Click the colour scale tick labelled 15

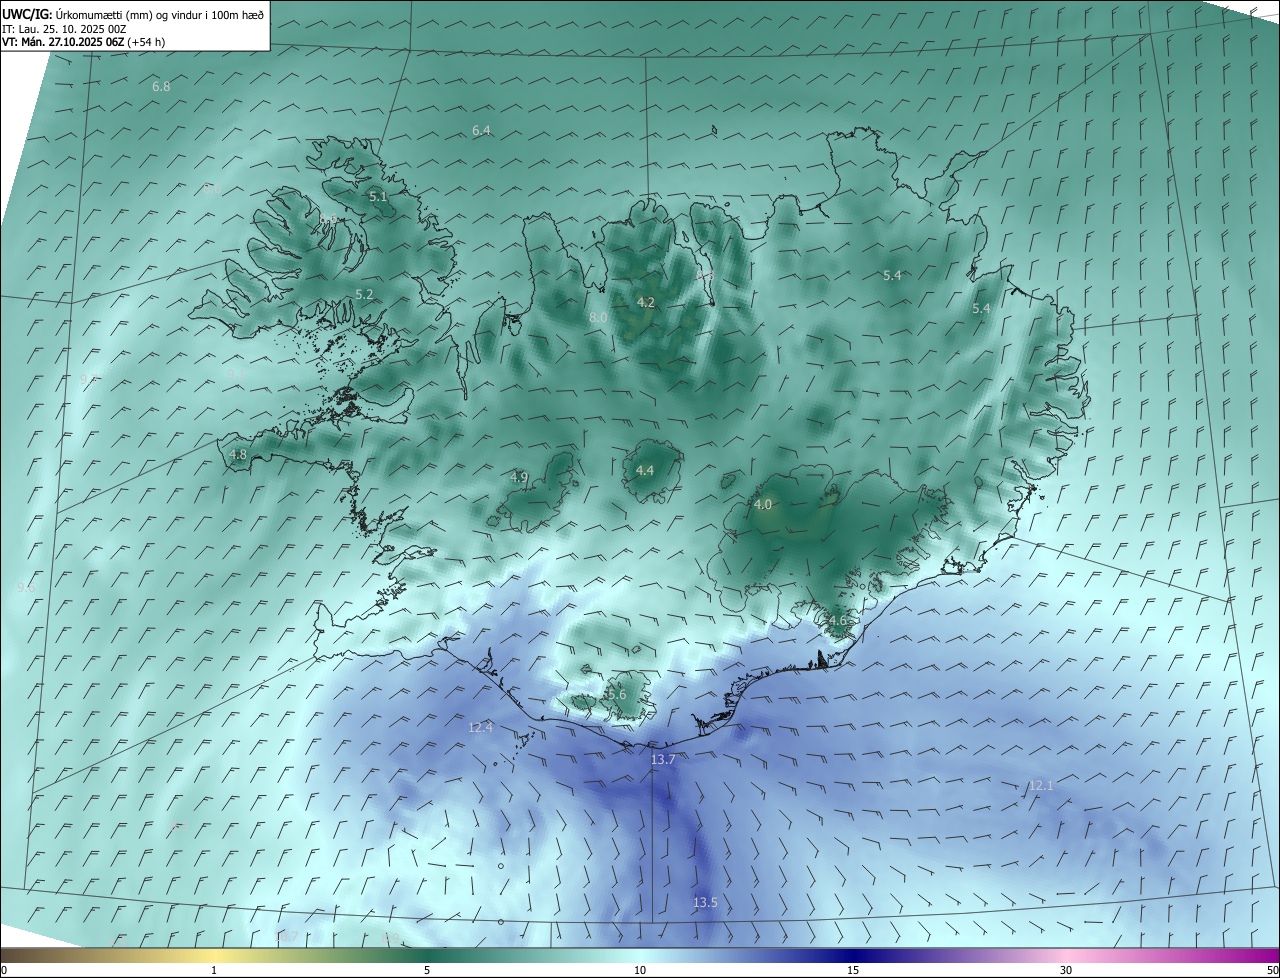[x=853, y=970]
